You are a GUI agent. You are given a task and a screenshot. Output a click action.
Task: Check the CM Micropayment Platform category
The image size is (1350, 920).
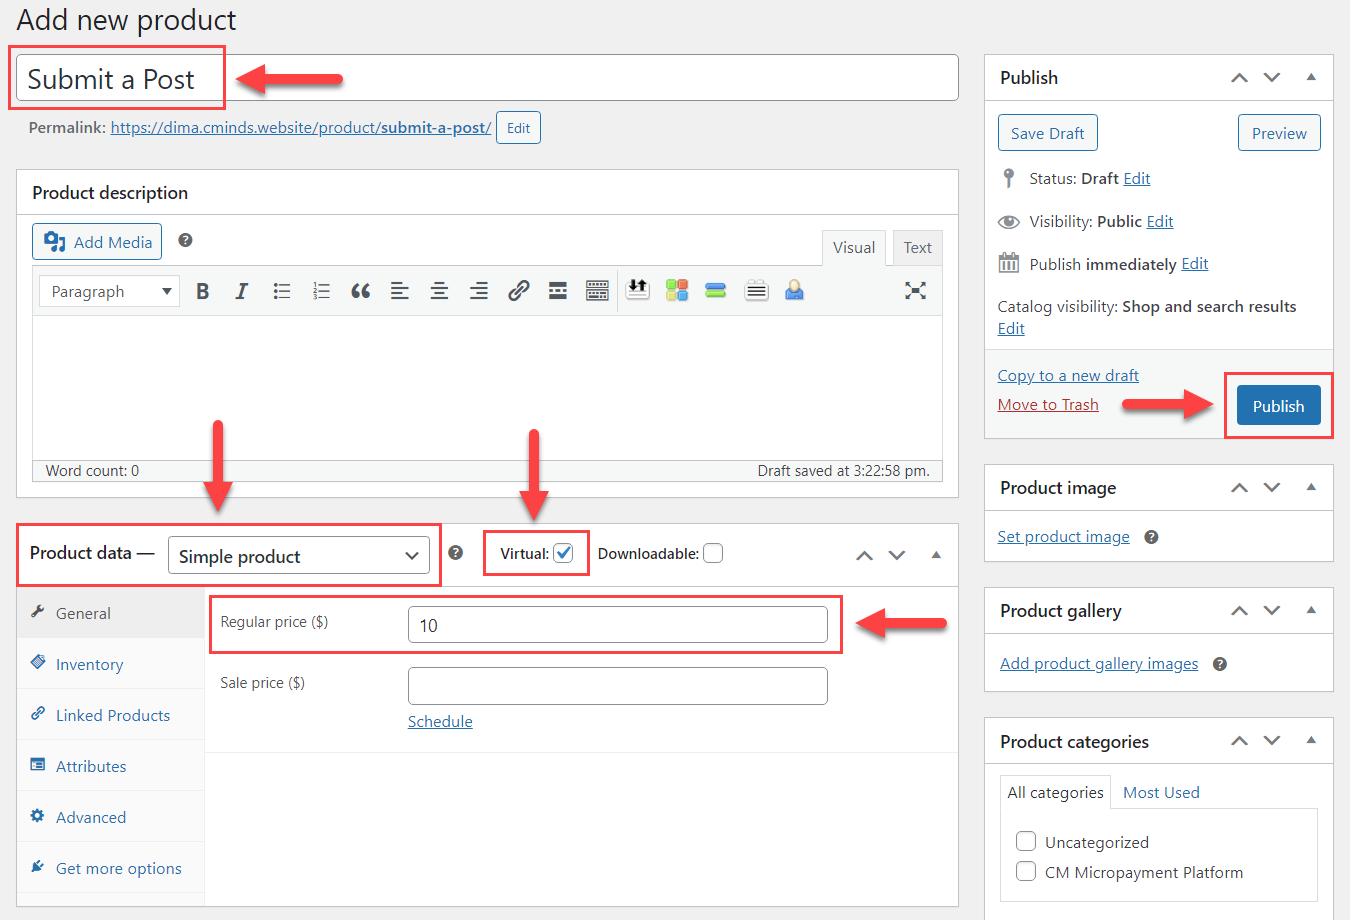point(1026,871)
